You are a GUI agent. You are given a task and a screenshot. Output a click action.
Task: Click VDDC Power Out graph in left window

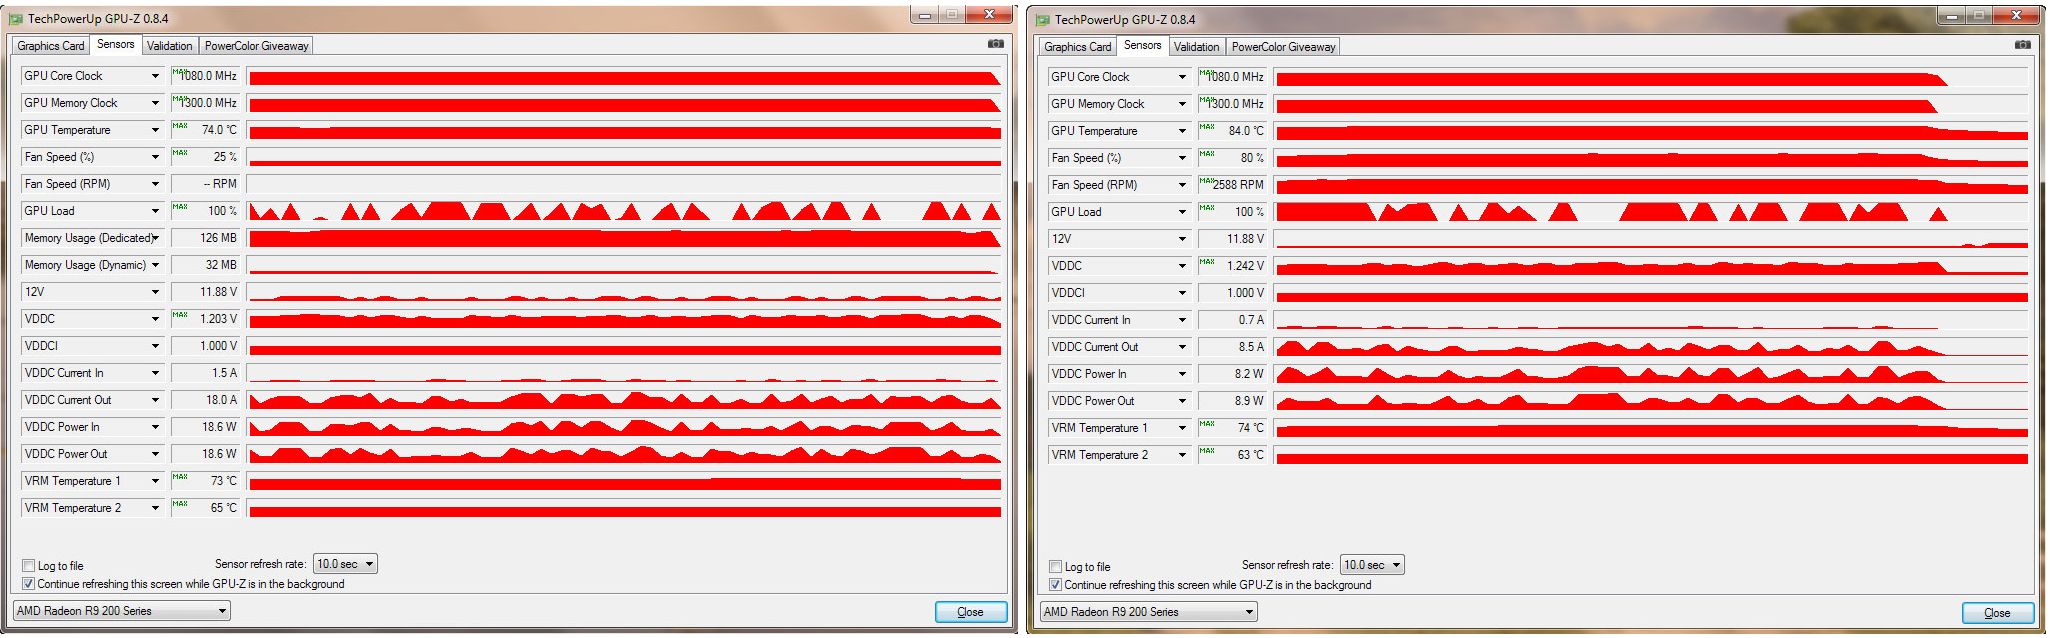click(x=624, y=454)
